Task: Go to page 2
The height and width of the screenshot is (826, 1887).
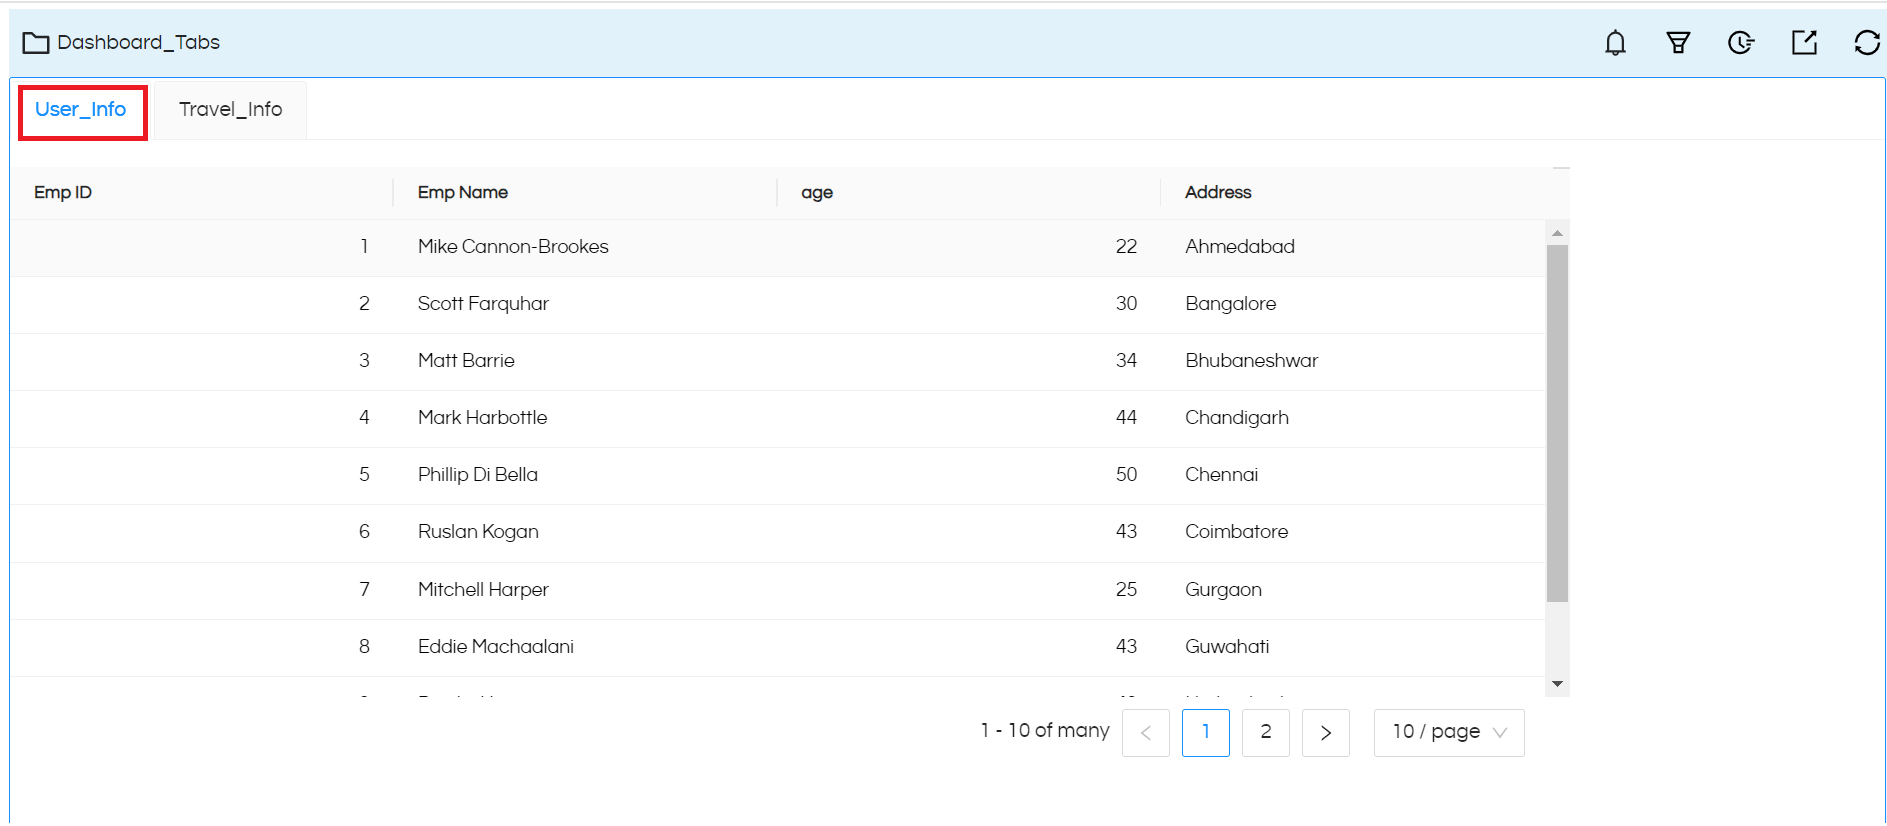Action: [1266, 733]
